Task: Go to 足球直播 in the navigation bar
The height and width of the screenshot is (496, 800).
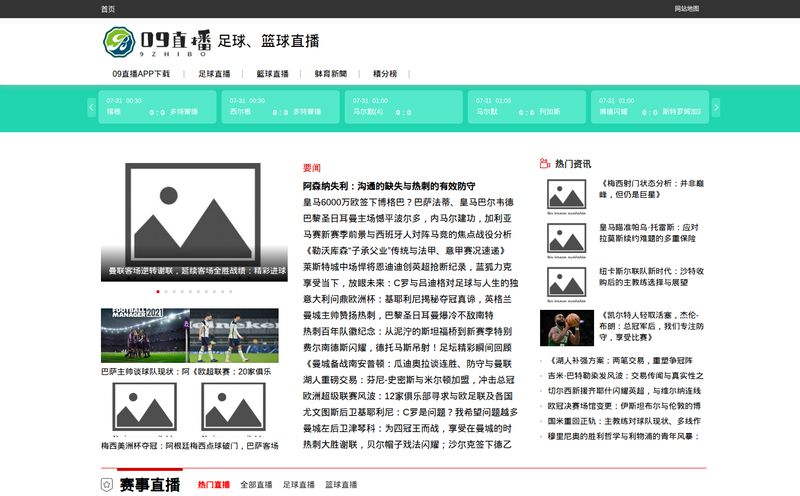Action: point(214,73)
